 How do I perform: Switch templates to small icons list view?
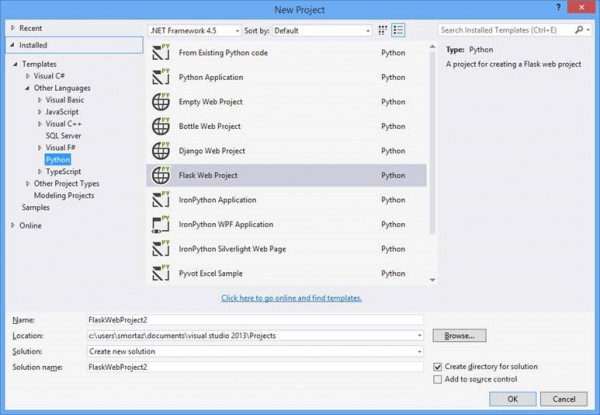[x=398, y=30]
